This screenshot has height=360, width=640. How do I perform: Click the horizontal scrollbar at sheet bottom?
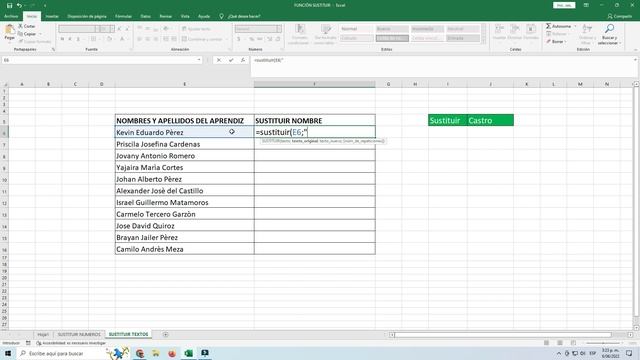[x=503, y=335]
